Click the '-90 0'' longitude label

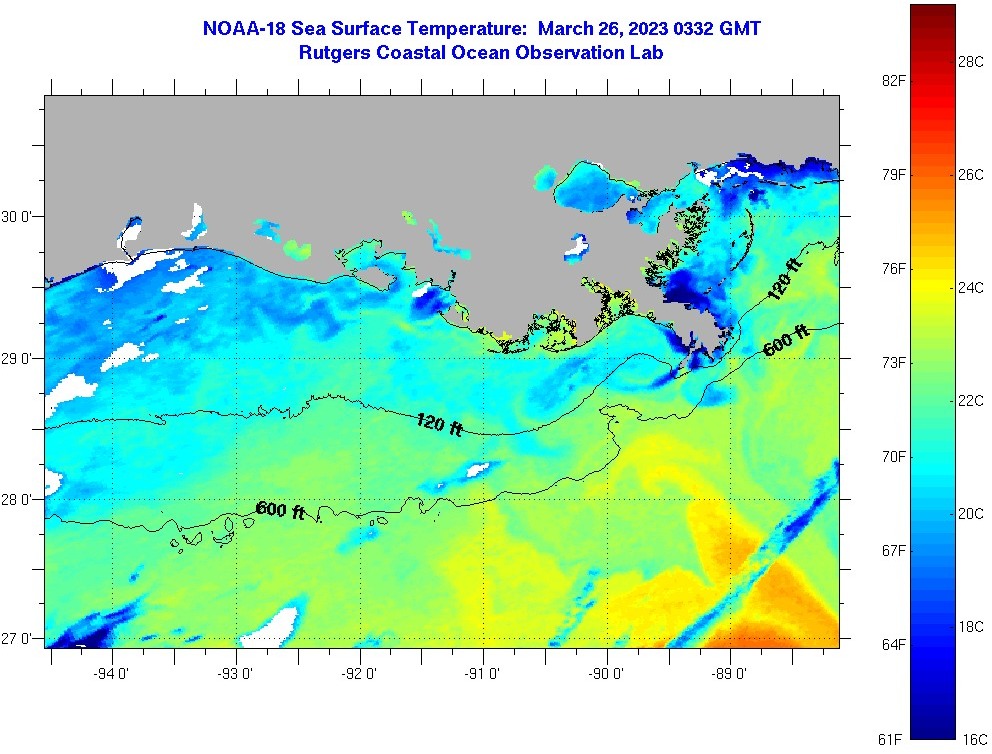[x=606, y=674]
